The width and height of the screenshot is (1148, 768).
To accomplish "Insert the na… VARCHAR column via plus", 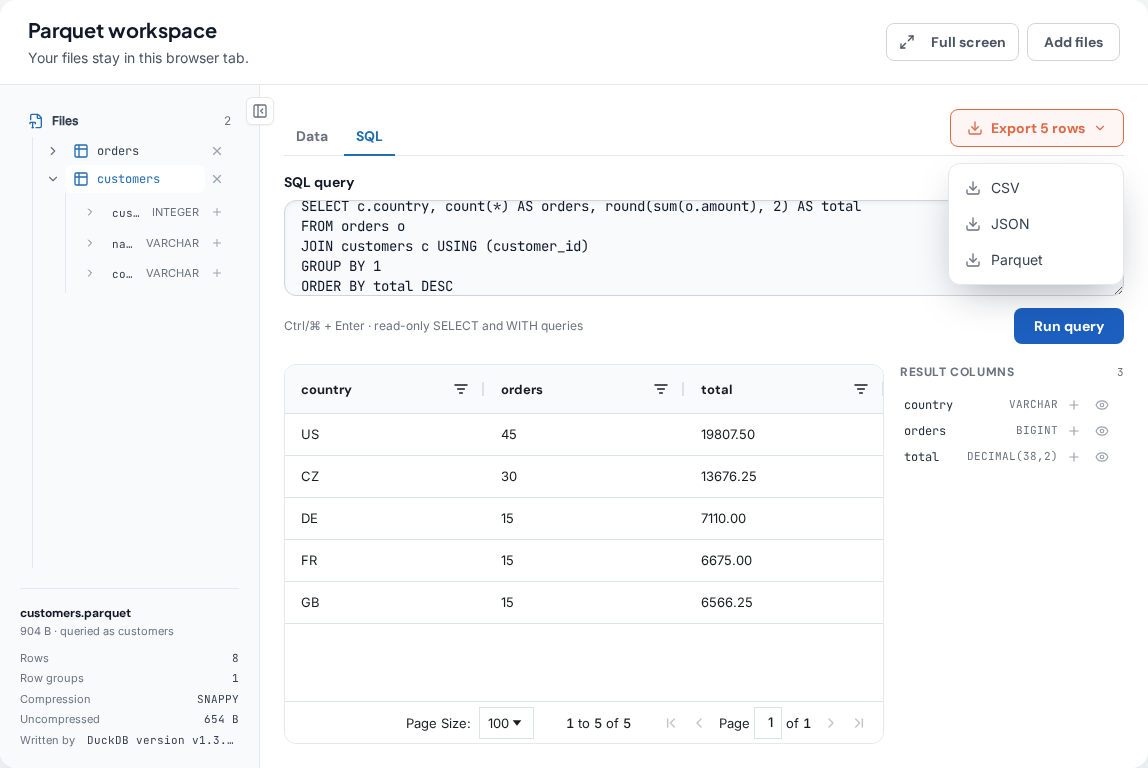I will 217,243.
